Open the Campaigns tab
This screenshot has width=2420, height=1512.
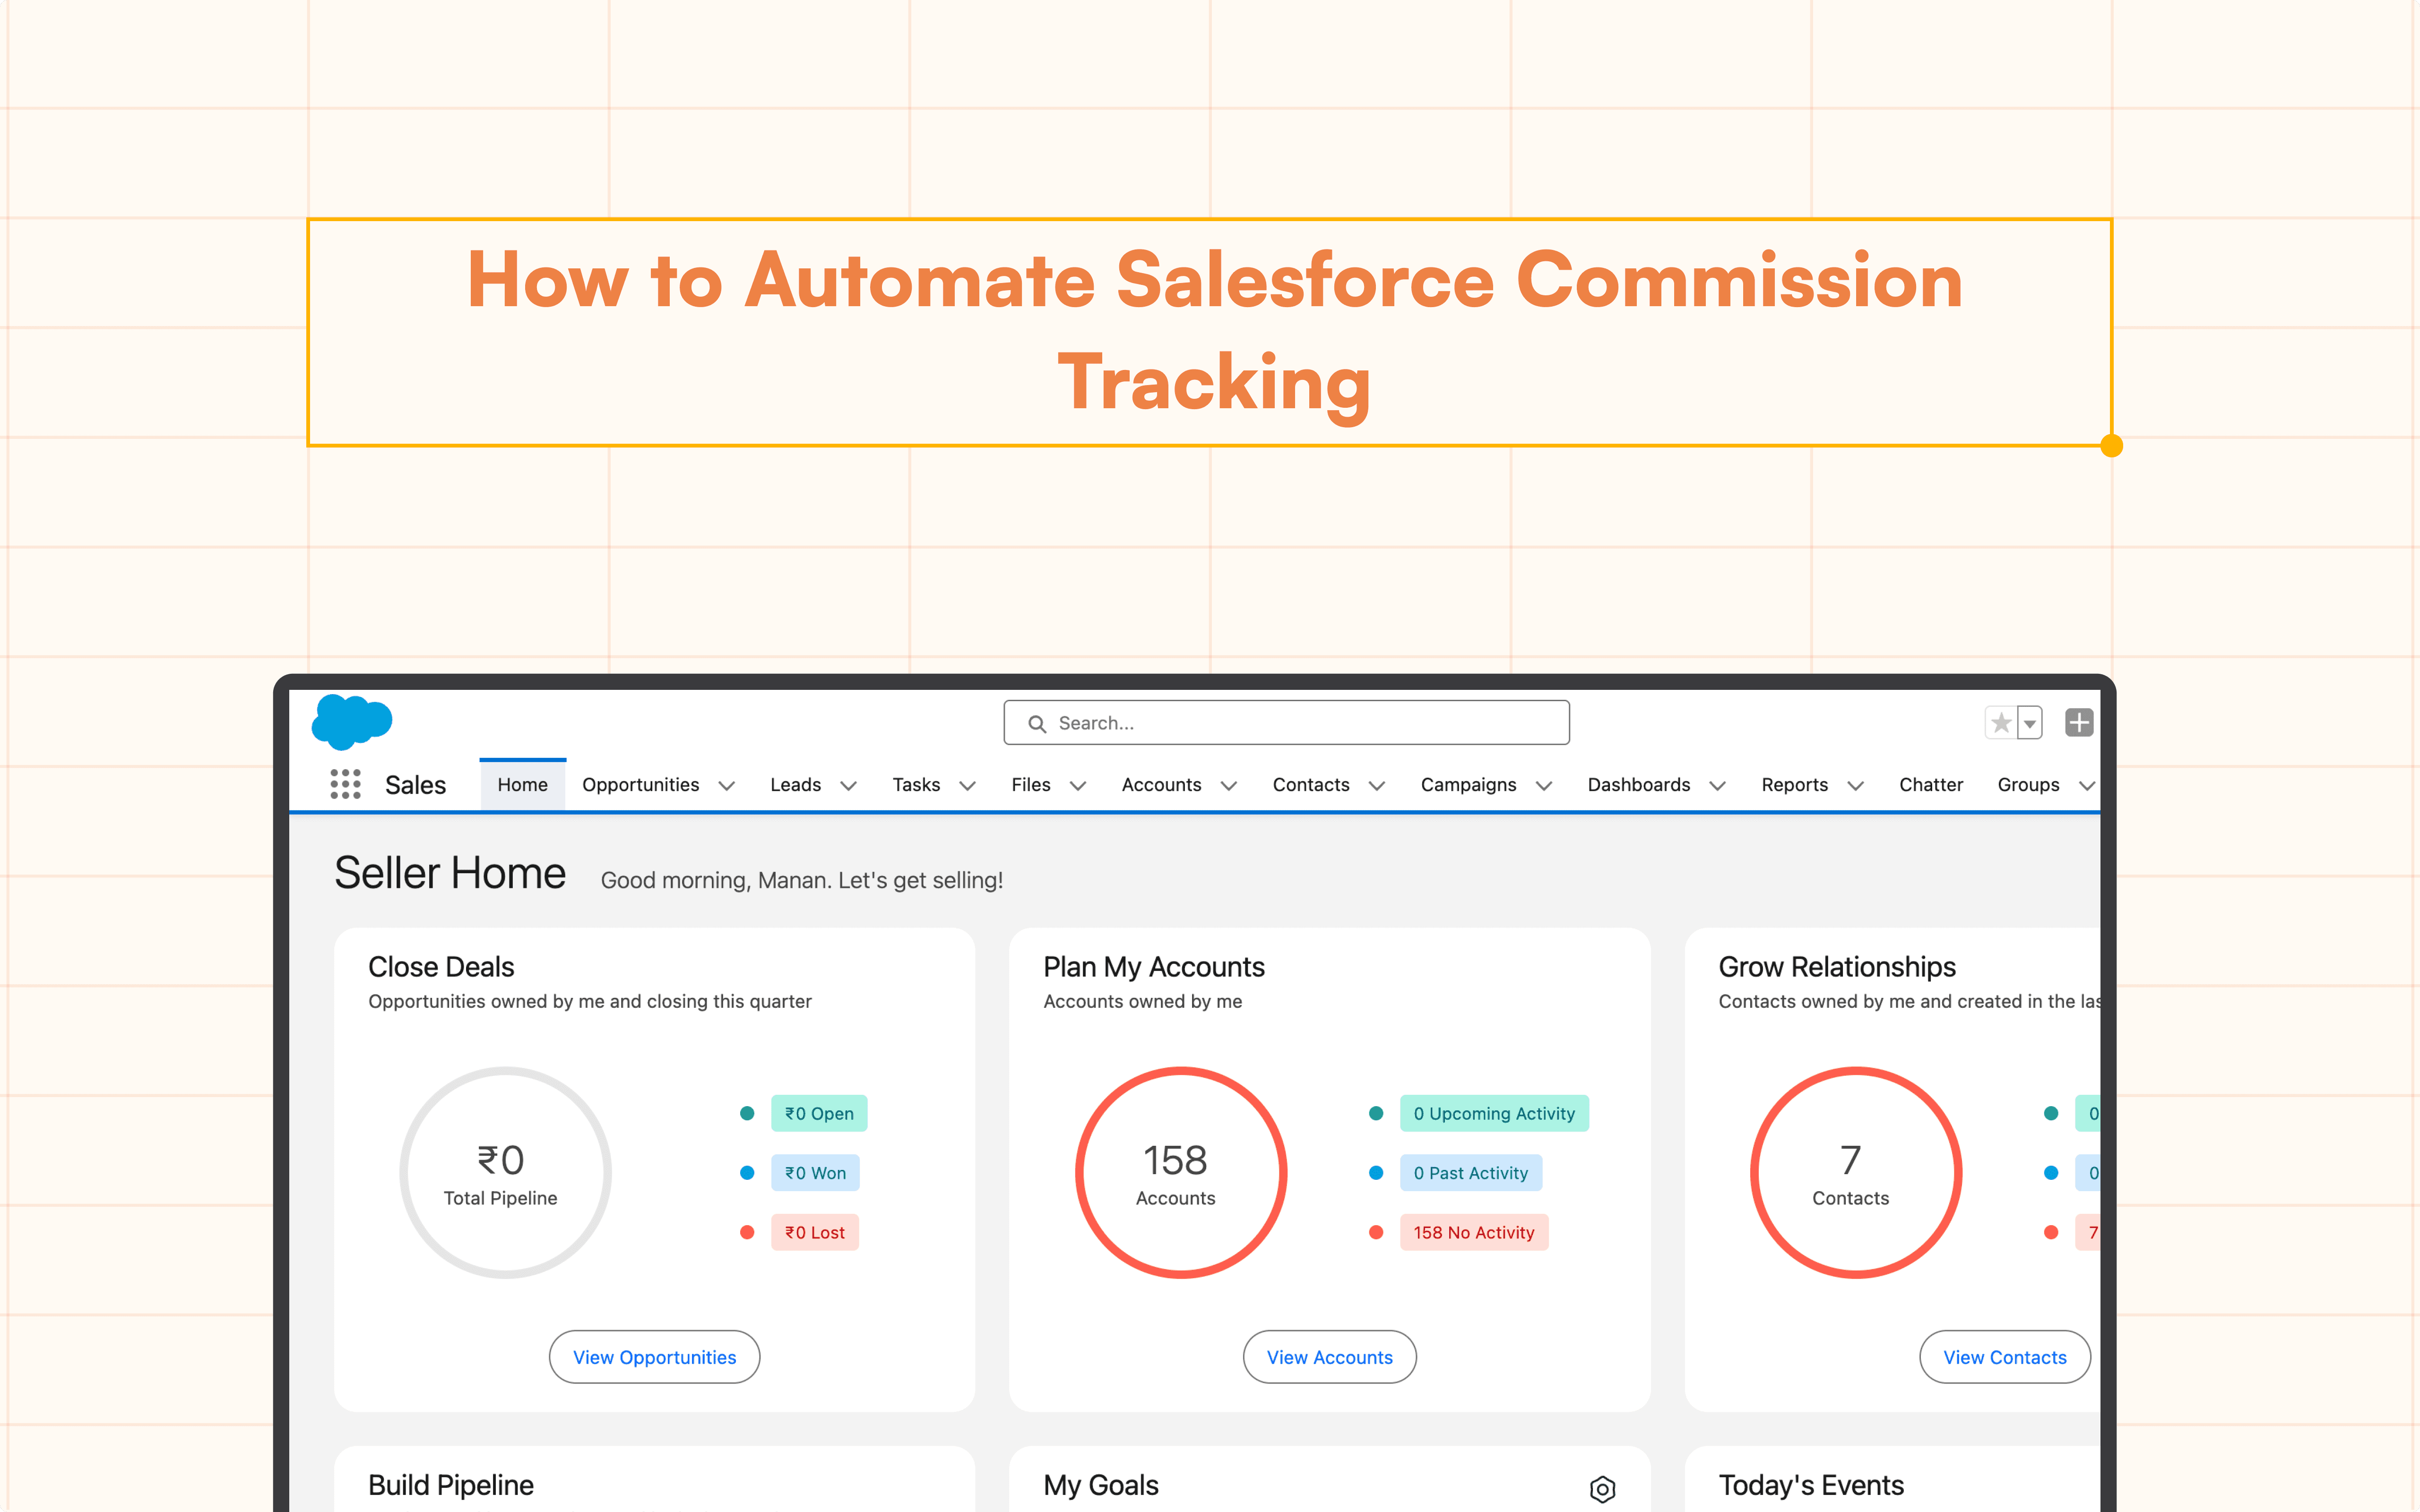tap(1468, 785)
